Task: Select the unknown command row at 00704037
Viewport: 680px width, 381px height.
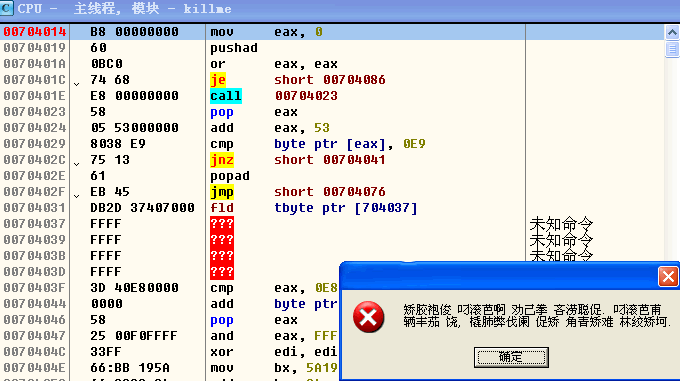Action: 332,224
